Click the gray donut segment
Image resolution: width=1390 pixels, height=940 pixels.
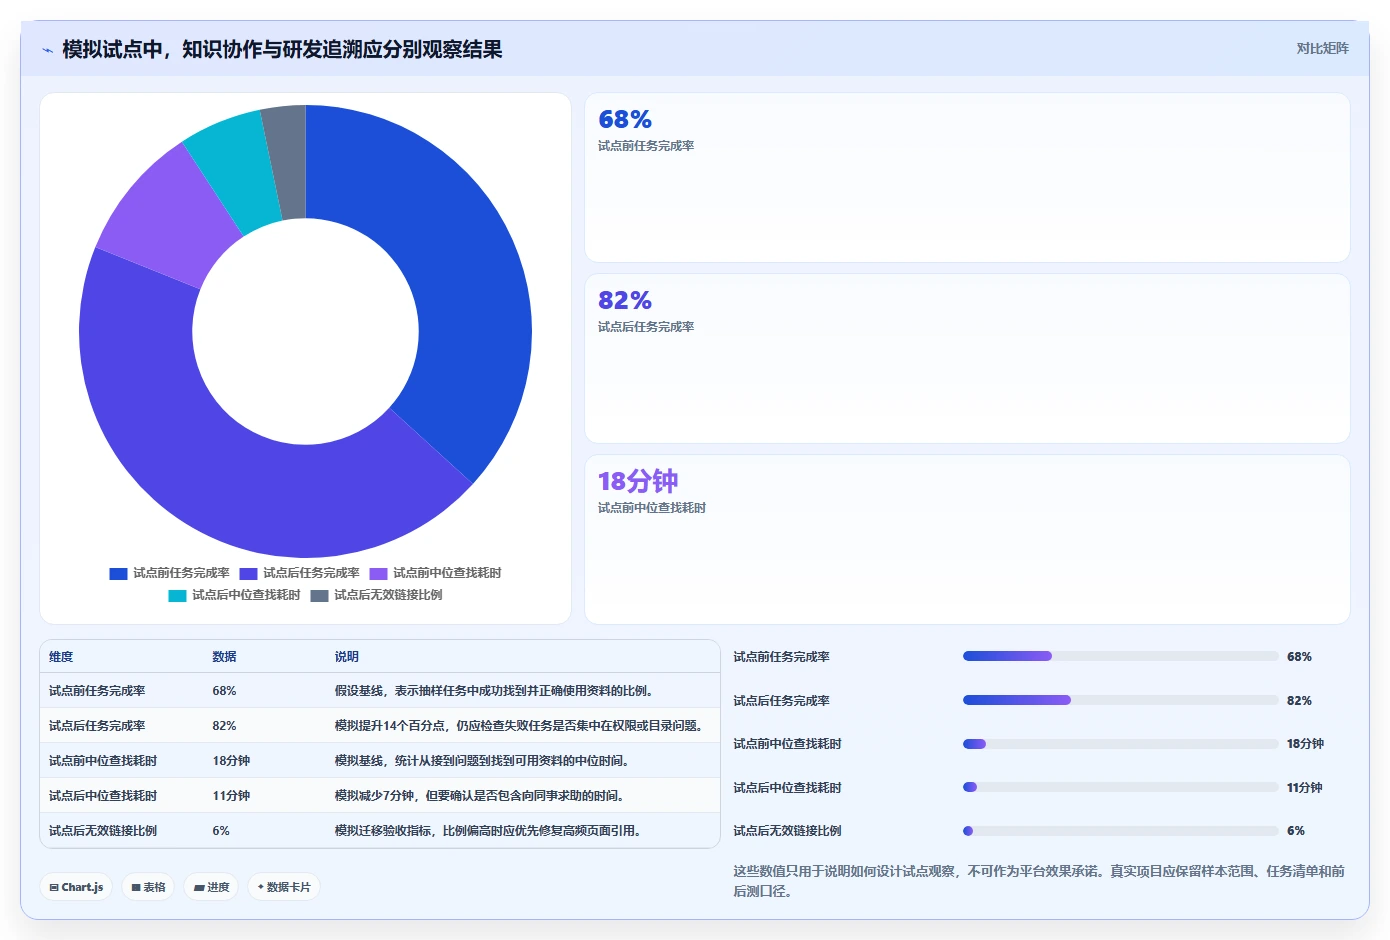(x=288, y=162)
